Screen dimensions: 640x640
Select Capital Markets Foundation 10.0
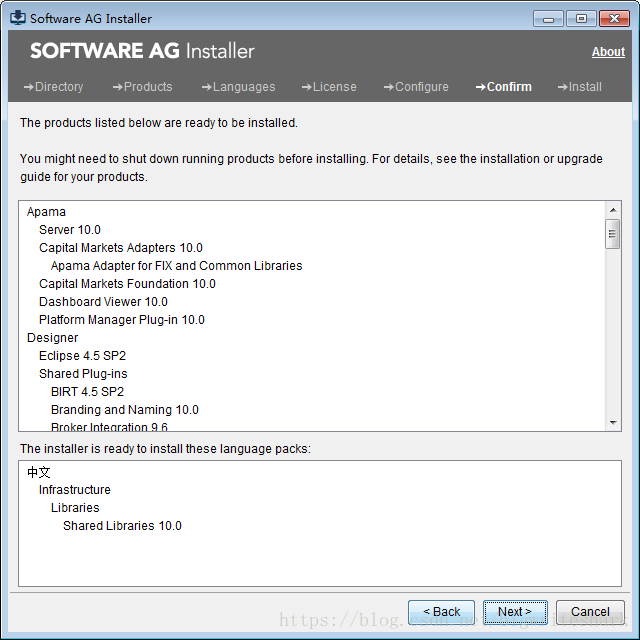(x=127, y=284)
